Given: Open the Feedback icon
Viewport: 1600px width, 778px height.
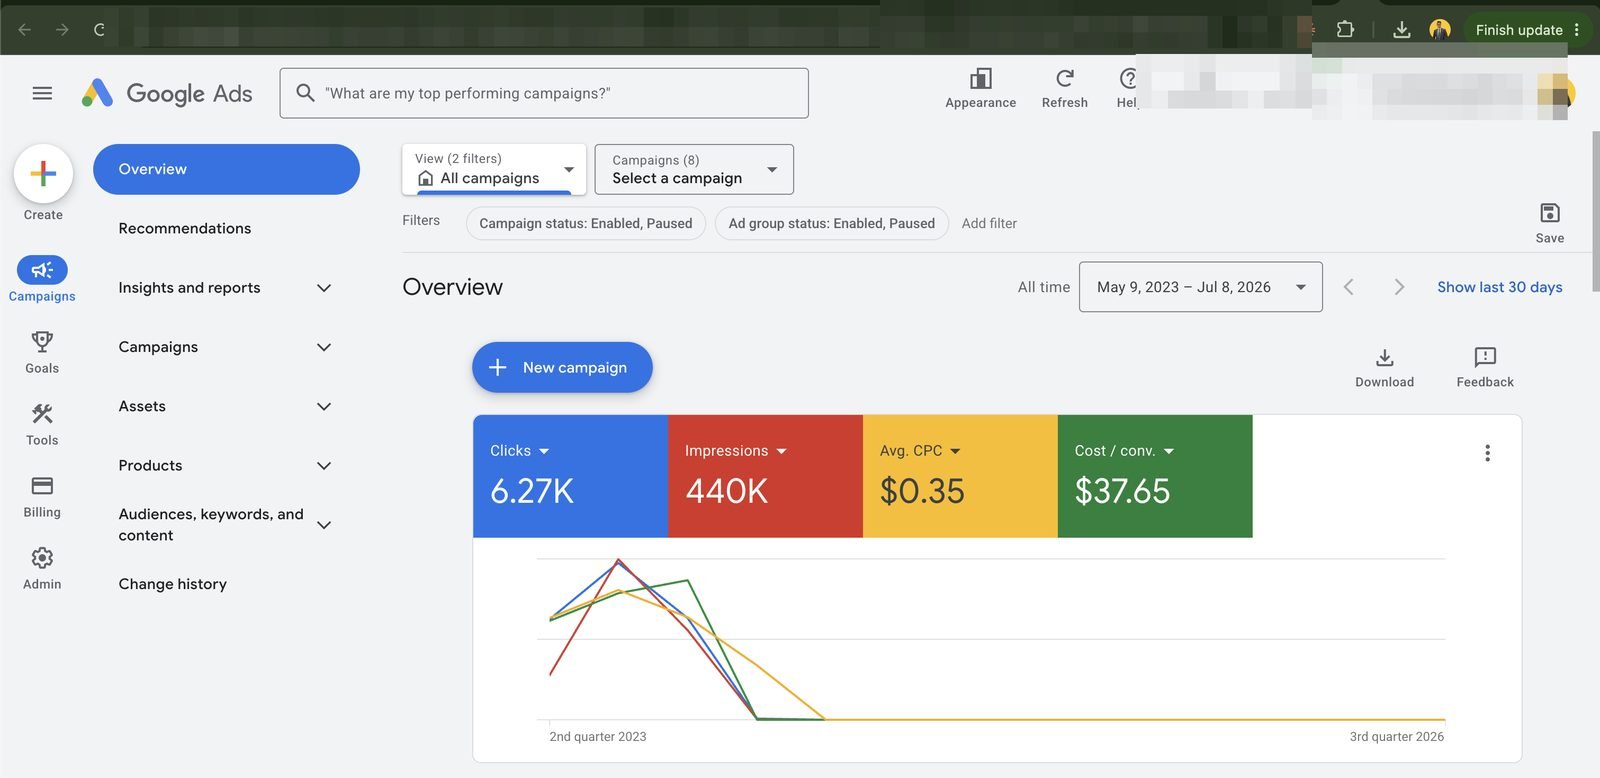Looking at the screenshot, I should click(1485, 368).
